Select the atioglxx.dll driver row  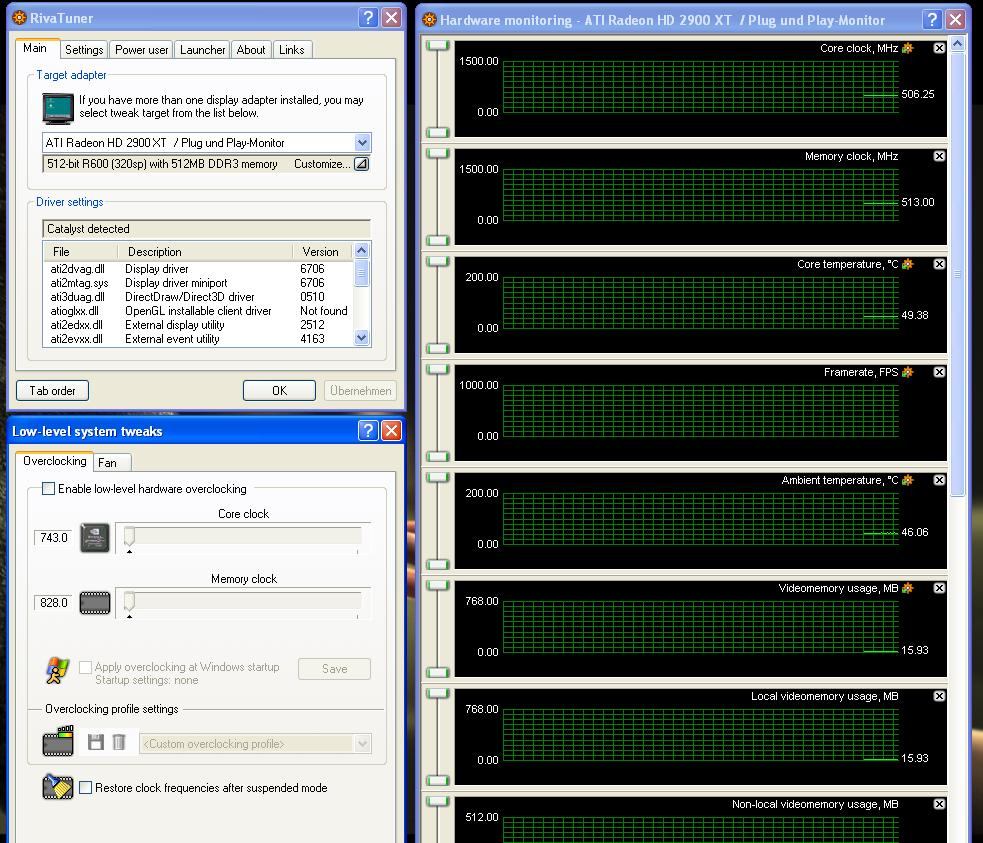coord(198,311)
